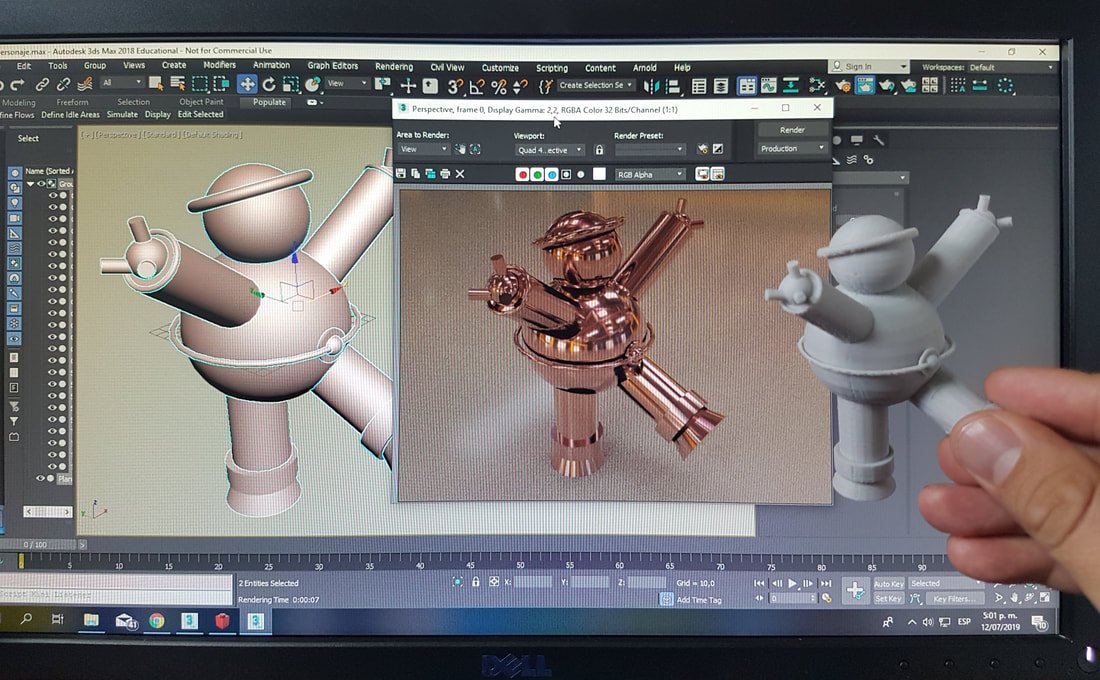This screenshot has height=680, width=1100.
Task: Click Save Image icon in render window
Action: click(x=401, y=173)
